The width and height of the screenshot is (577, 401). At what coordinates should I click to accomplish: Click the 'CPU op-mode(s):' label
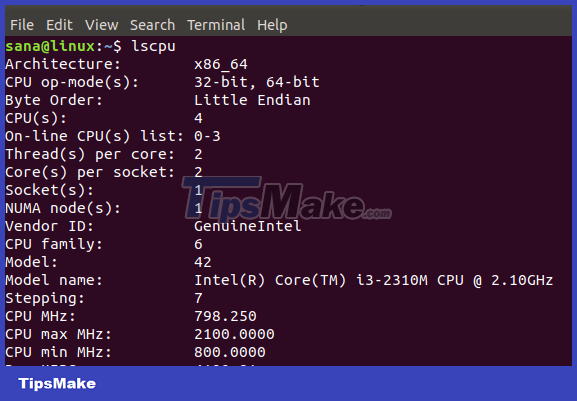[x=72, y=82]
